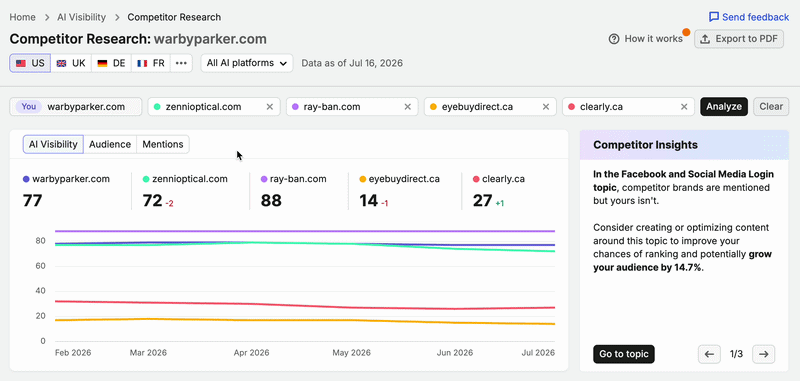
Task: Click the Clear button
Action: point(771,107)
